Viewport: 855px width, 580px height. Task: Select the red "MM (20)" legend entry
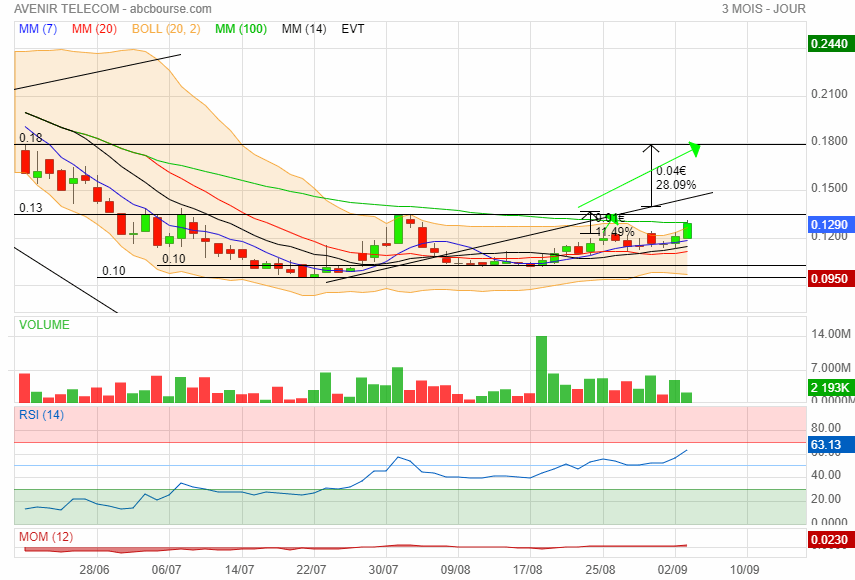(94, 29)
